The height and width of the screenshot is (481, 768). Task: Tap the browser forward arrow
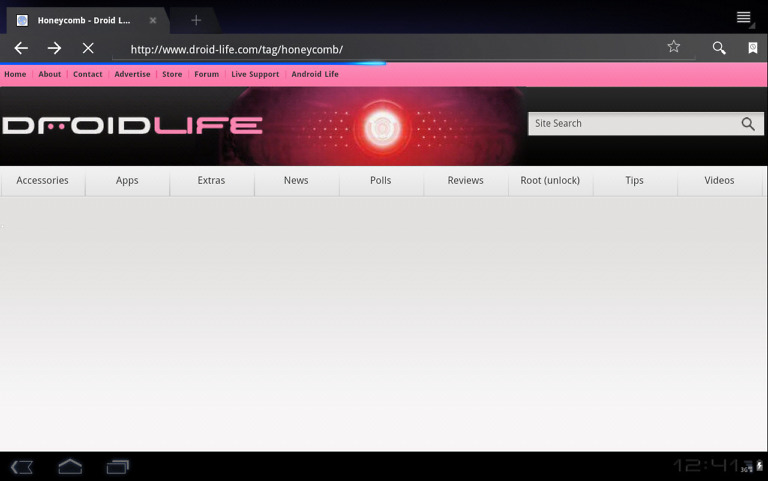pyautogui.click(x=55, y=48)
